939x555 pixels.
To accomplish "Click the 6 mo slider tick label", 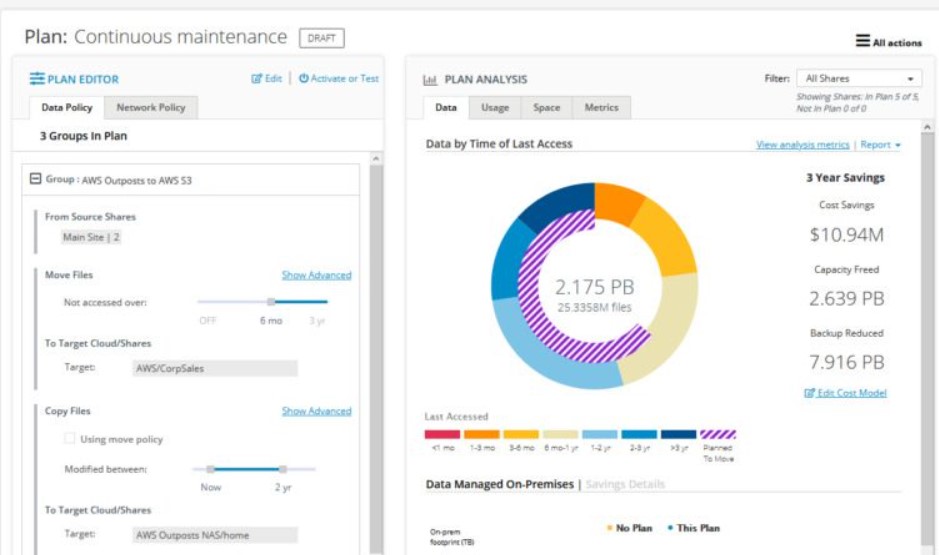I will click(x=271, y=321).
